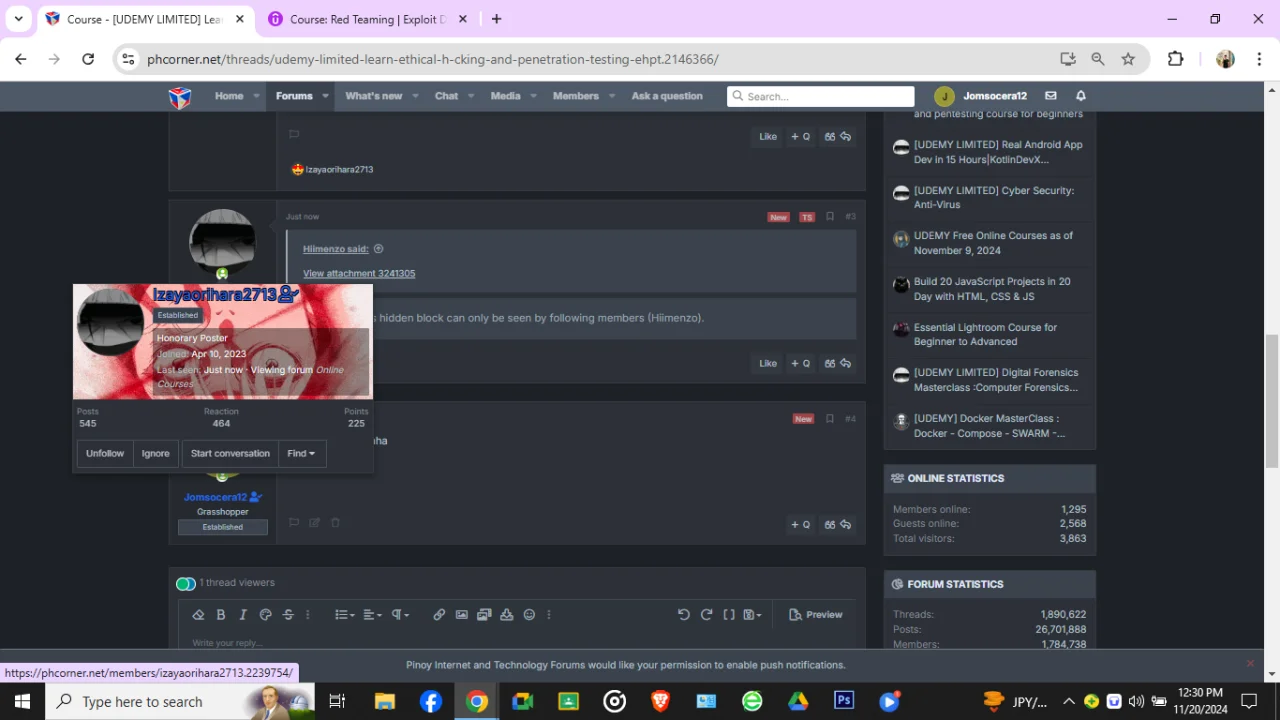Redo edit in reply editor
The height and width of the screenshot is (720, 1280).
pyautogui.click(x=706, y=615)
